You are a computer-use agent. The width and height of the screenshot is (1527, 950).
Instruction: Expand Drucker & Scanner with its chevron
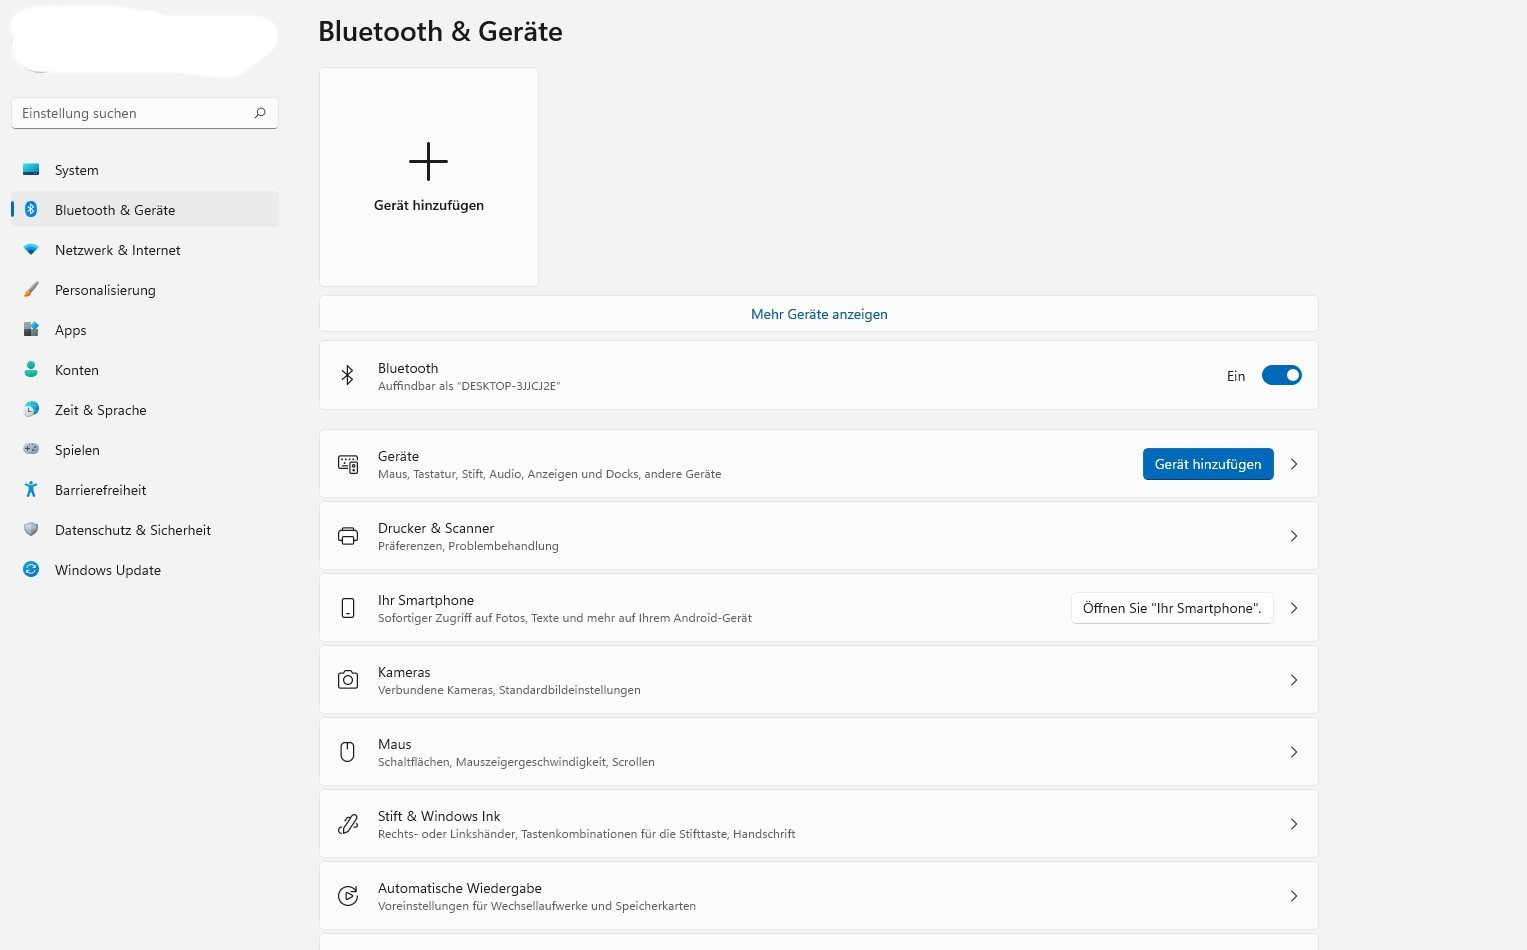pos(1294,536)
